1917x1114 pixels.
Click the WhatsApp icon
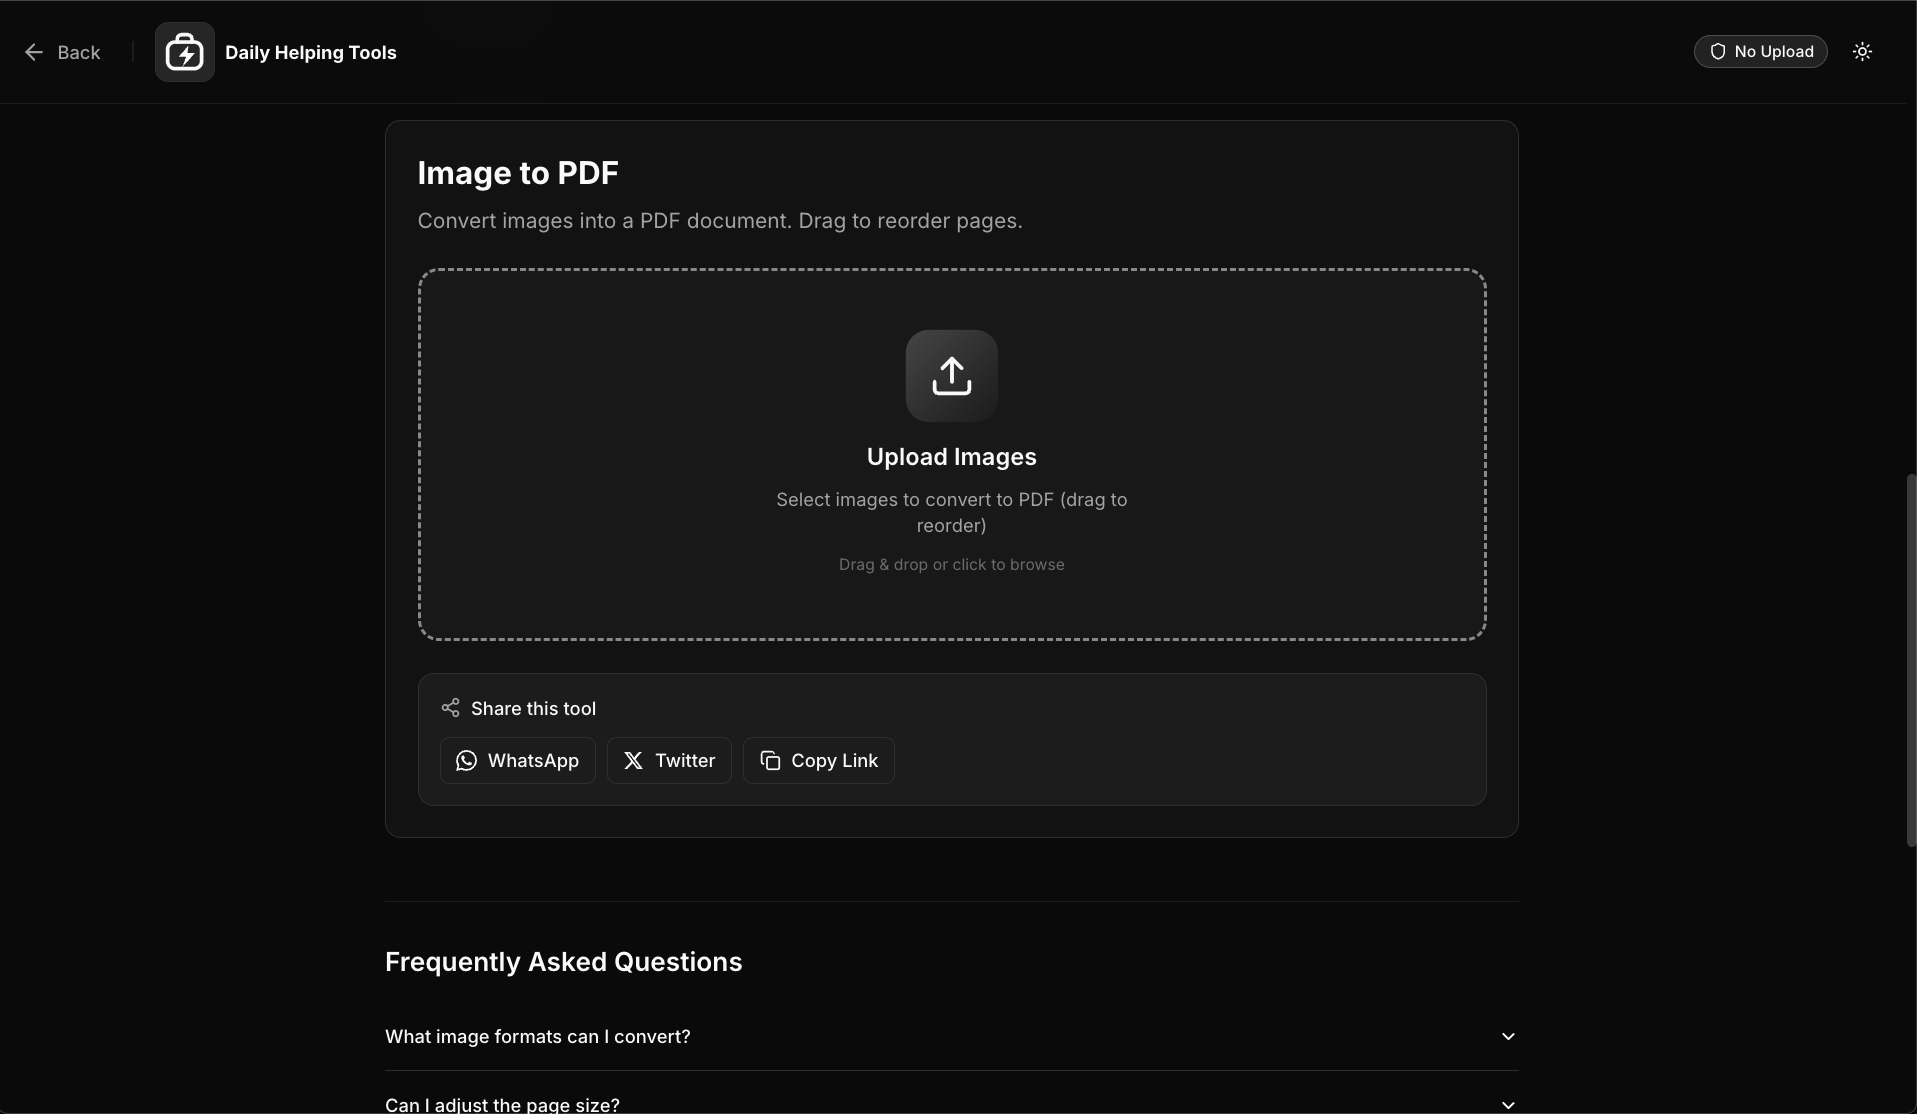[x=466, y=760]
